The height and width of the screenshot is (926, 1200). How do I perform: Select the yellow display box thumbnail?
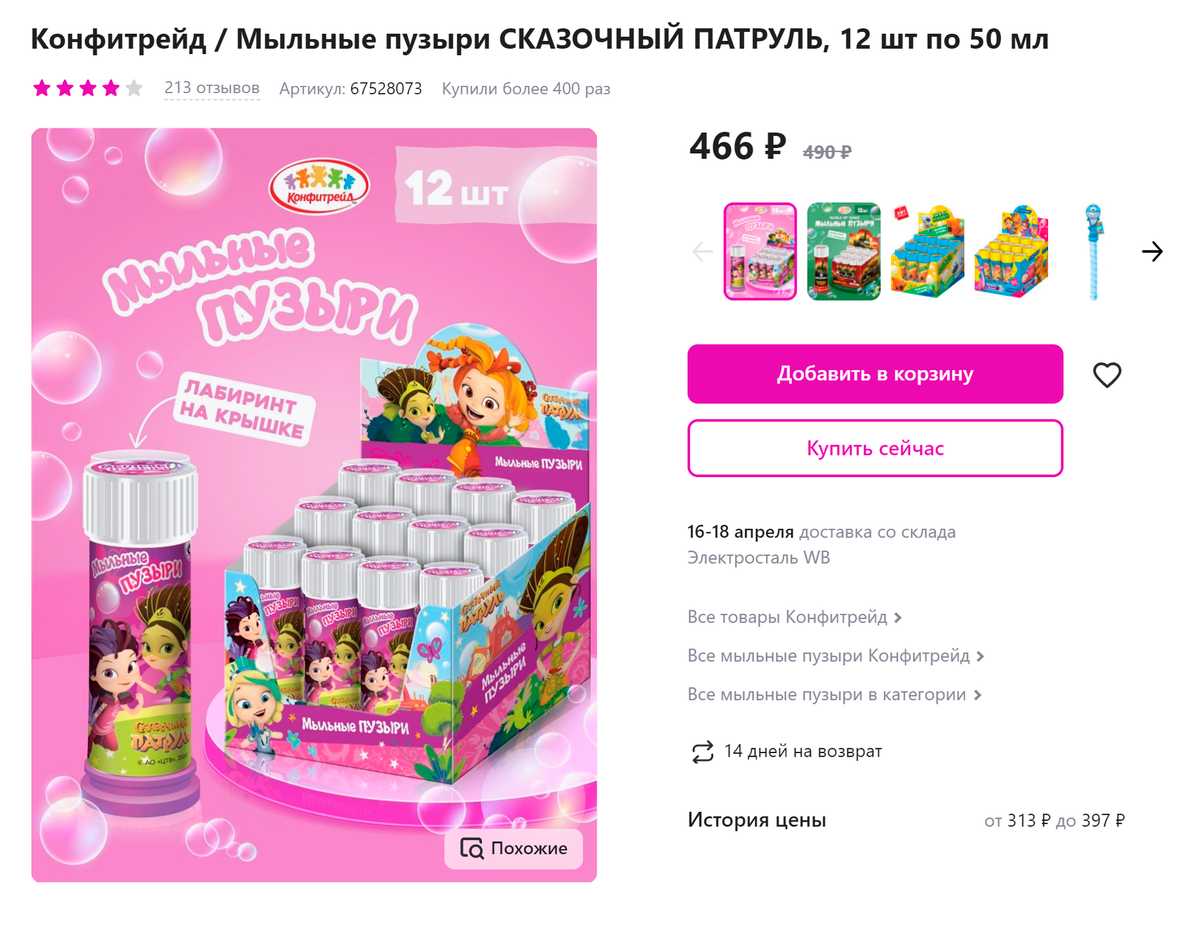click(1012, 252)
